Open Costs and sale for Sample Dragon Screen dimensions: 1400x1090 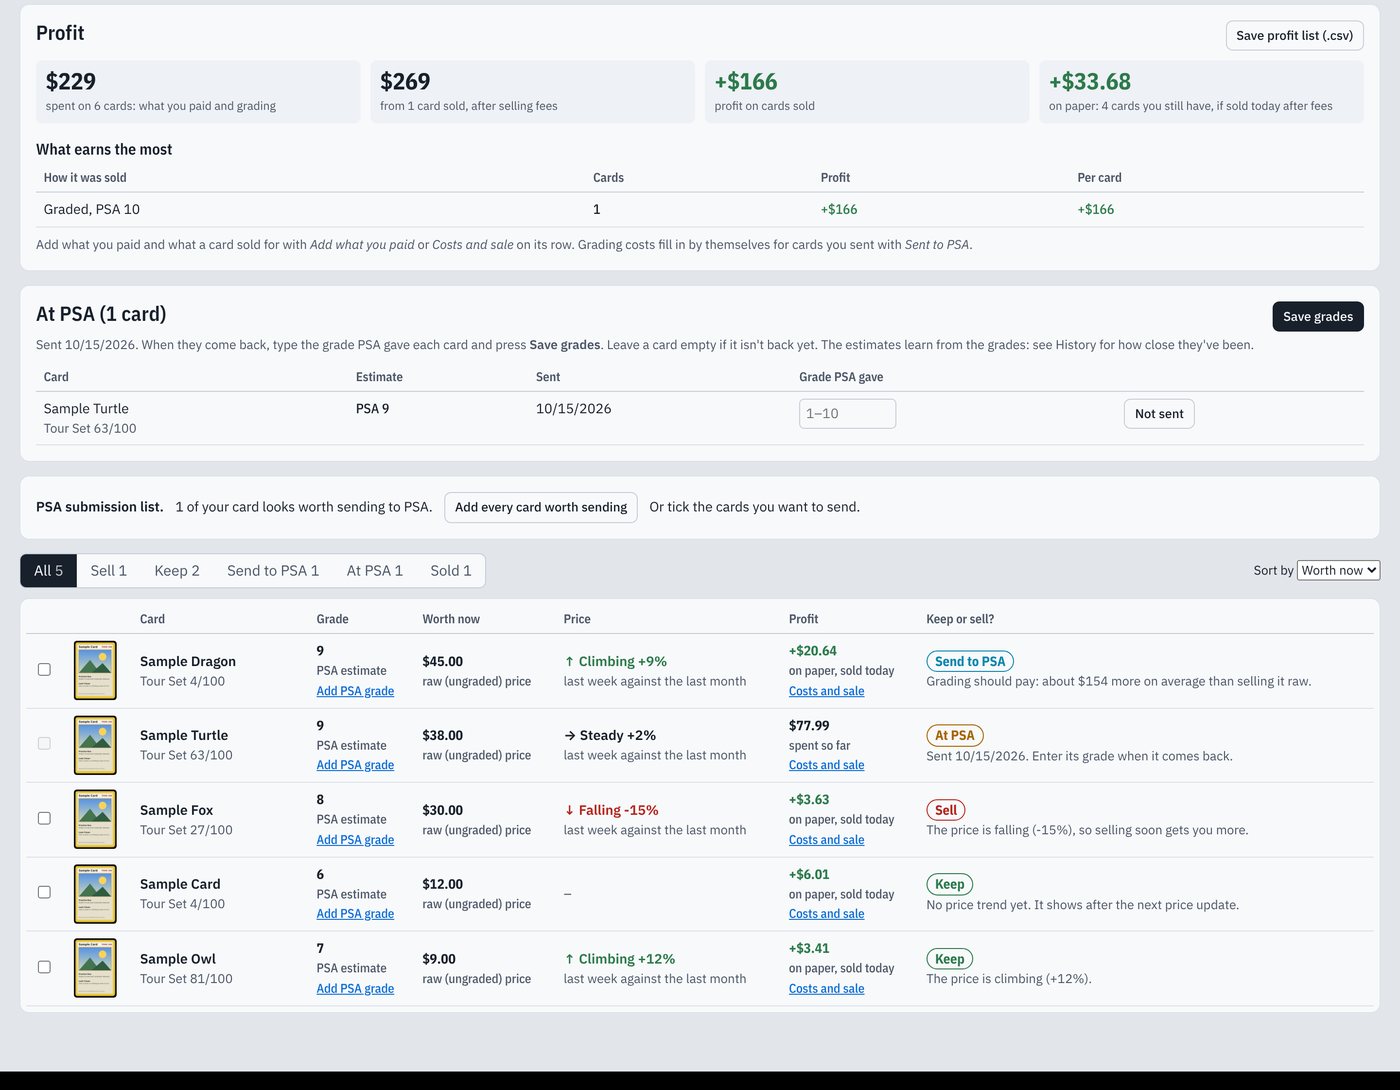pos(827,691)
